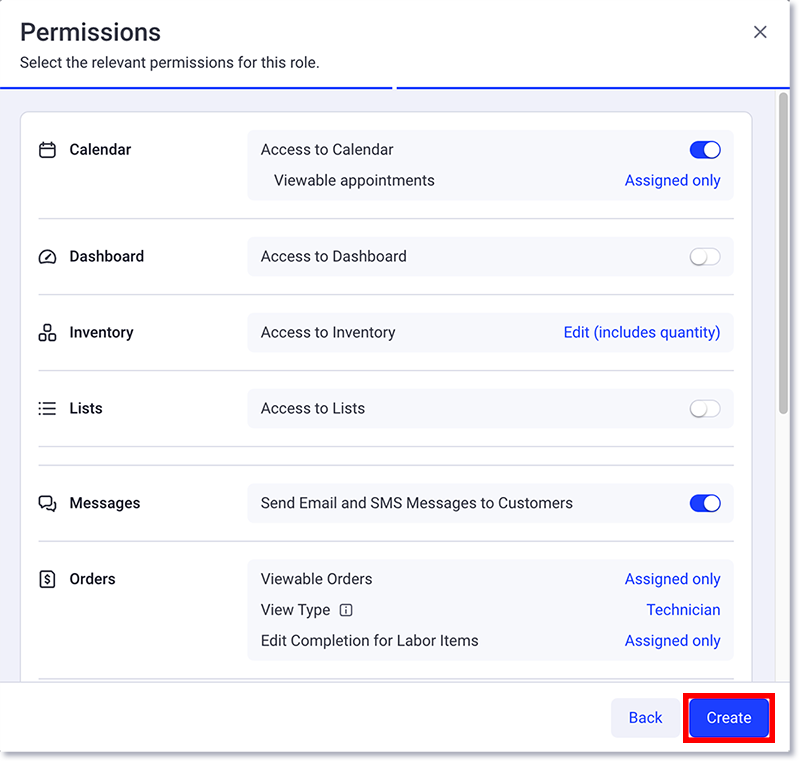Enable Access to Dashboard
Screen dimensions: 800x762
point(705,256)
